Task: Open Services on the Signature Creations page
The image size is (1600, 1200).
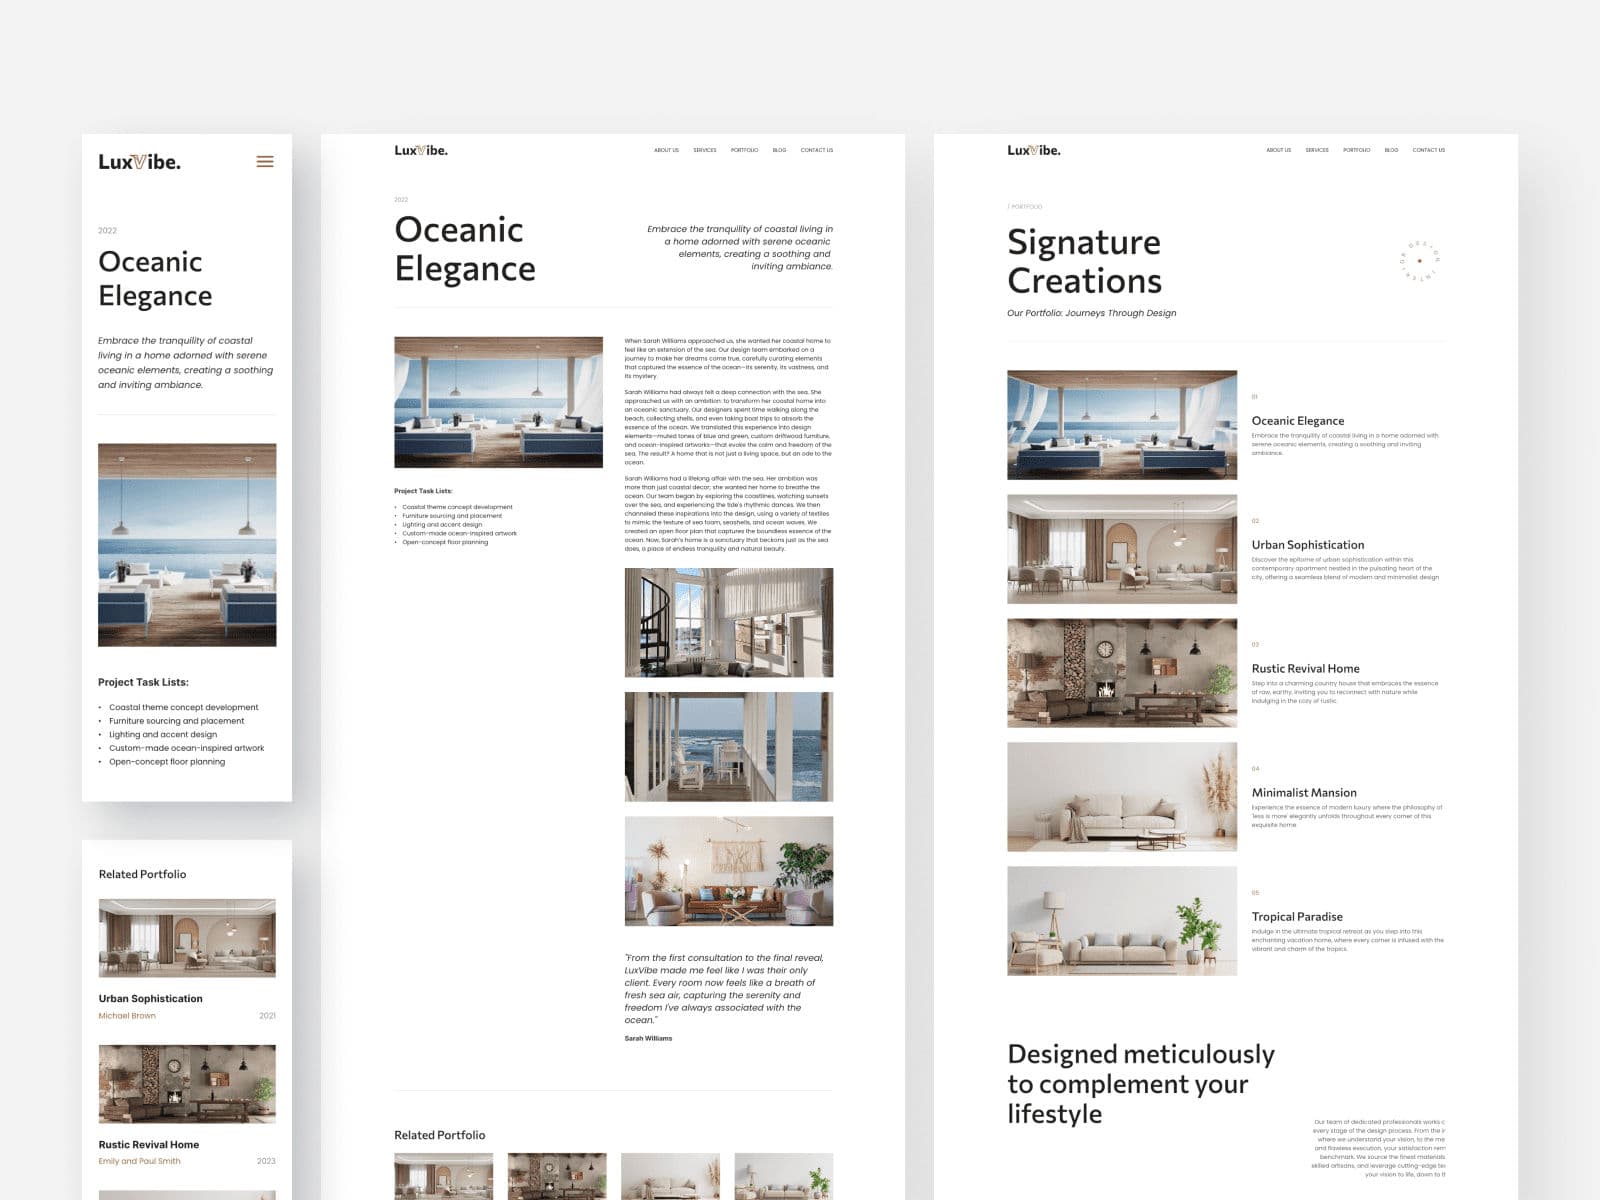Action: pyautogui.click(x=1317, y=150)
